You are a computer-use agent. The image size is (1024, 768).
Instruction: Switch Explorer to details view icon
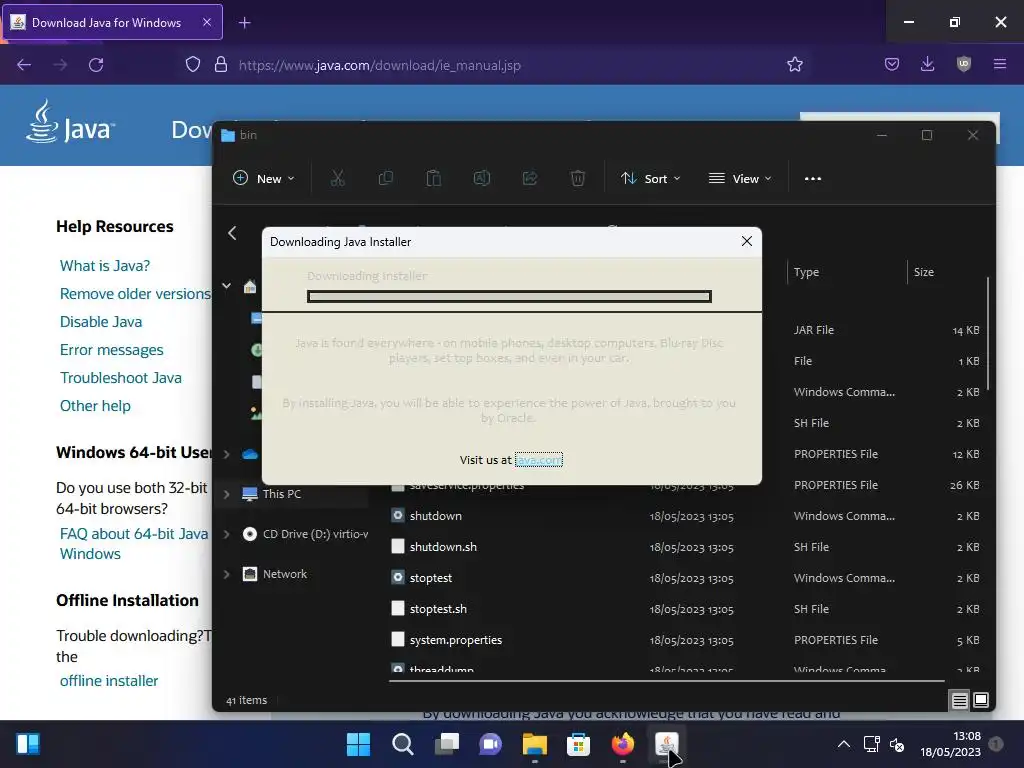[959, 701]
